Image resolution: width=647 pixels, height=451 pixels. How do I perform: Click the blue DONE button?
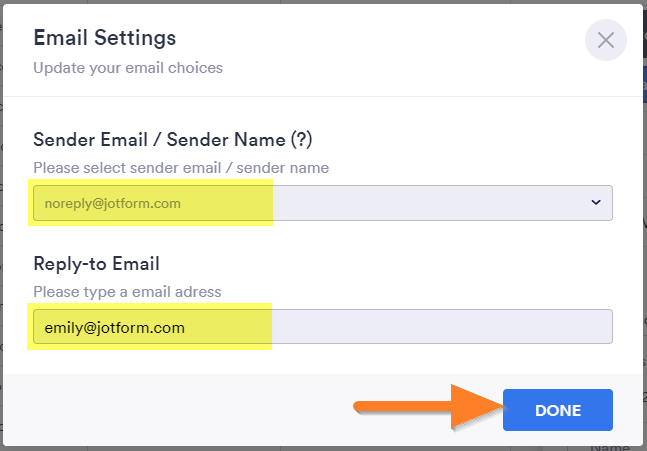tap(557, 410)
